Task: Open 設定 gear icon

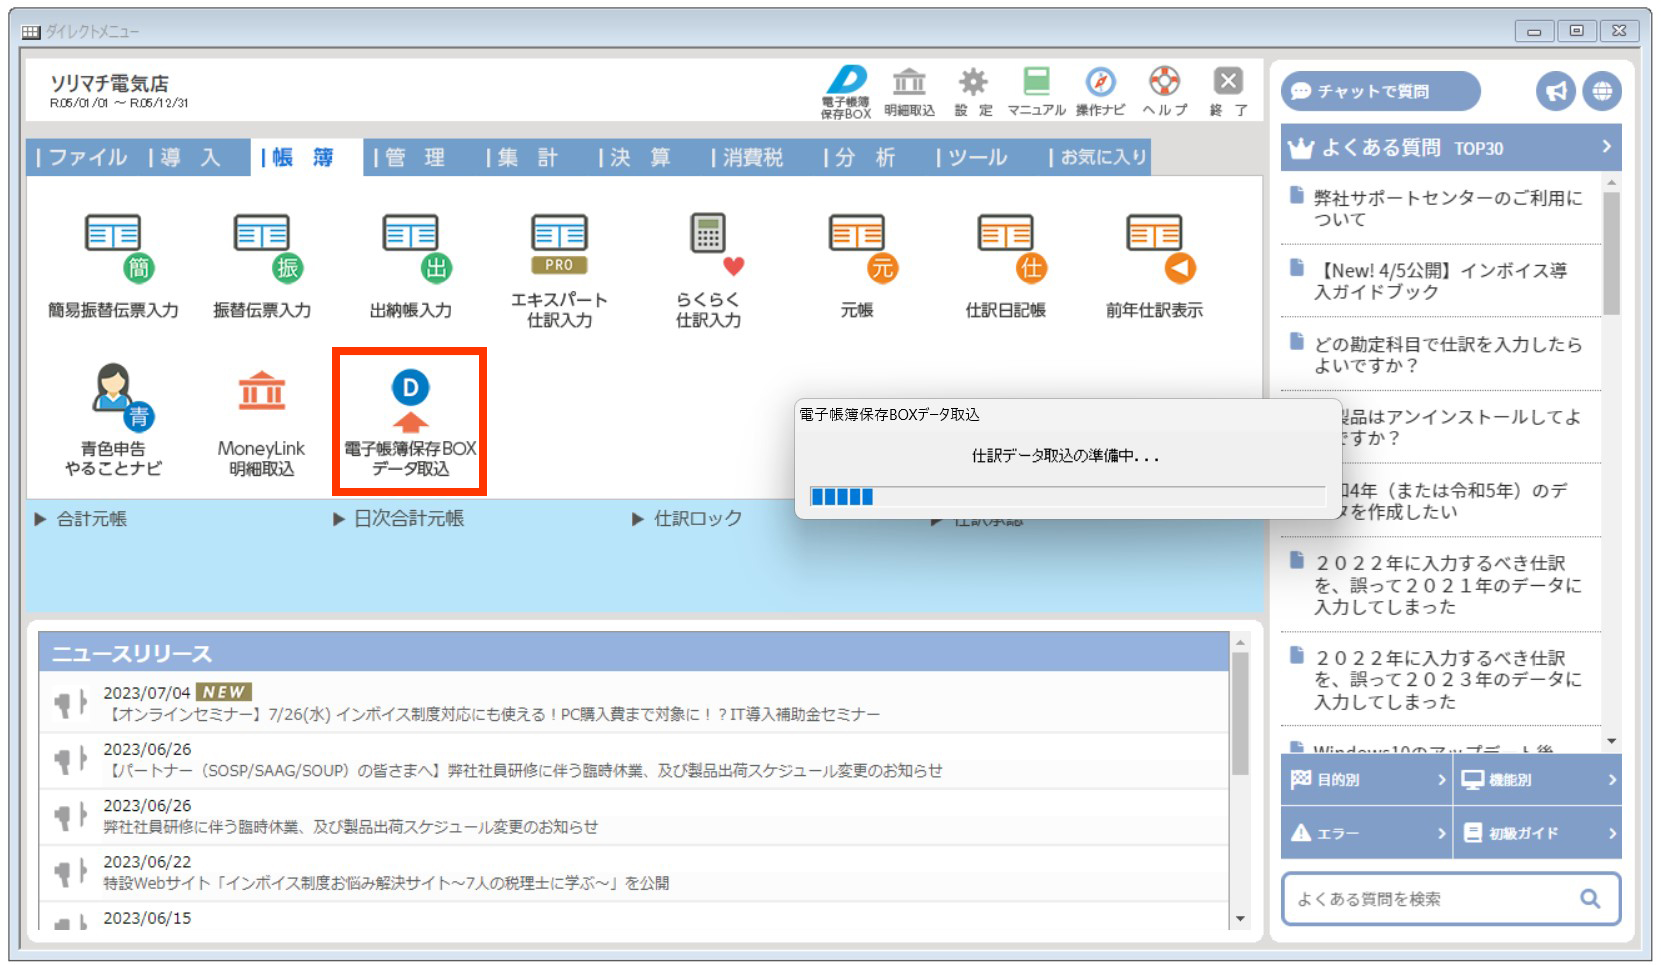Action: [x=972, y=92]
